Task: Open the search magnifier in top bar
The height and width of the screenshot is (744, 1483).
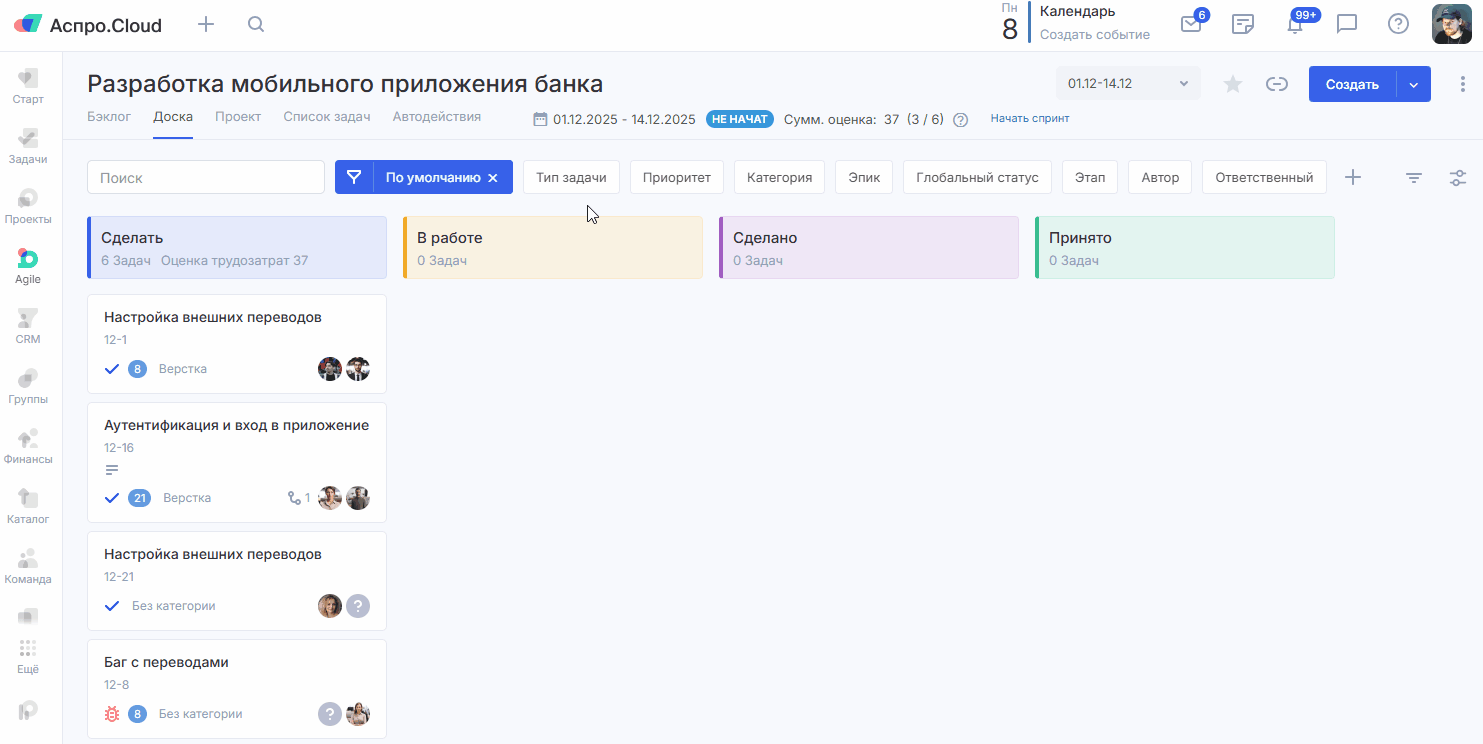Action: tap(256, 25)
